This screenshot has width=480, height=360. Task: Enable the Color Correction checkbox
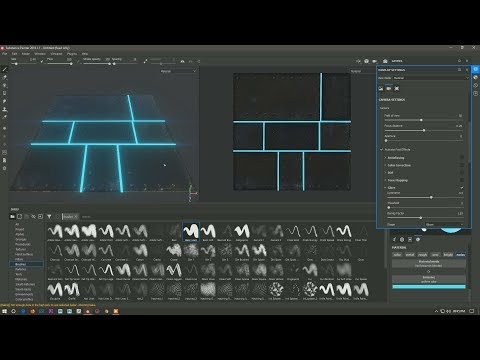click(462, 165)
